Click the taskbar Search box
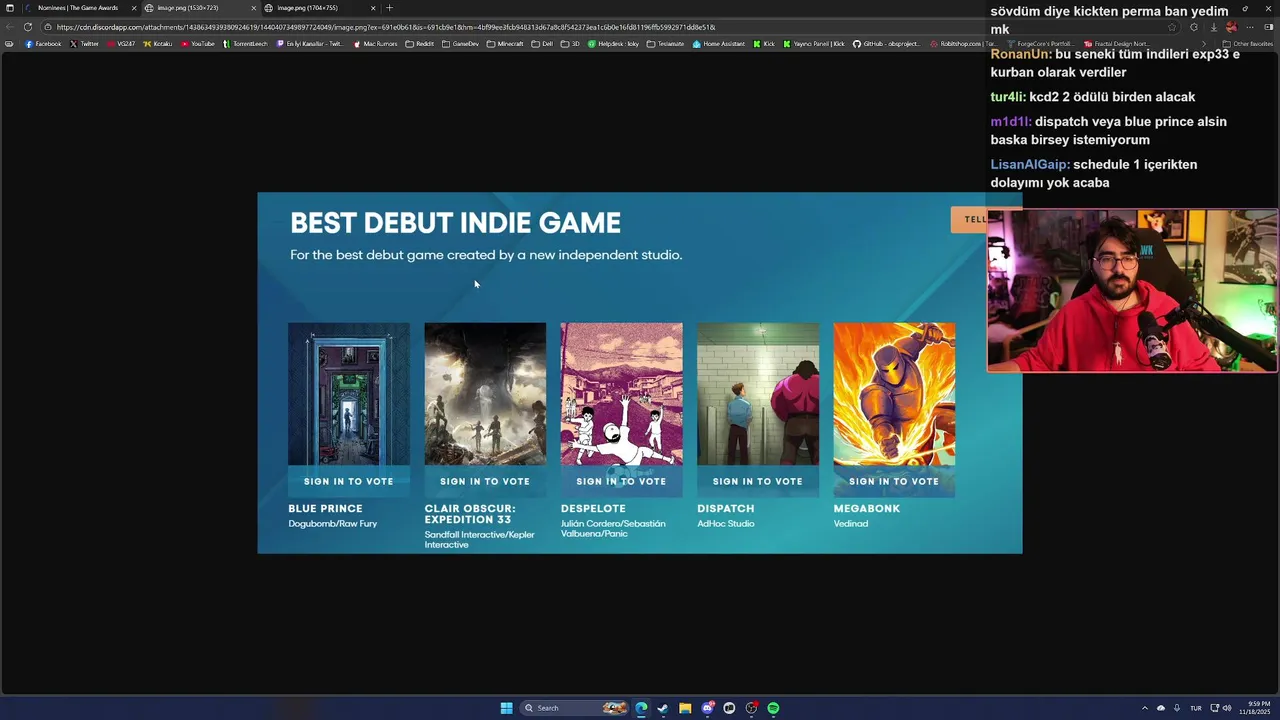Screen dimensions: 1280x720 coord(575,708)
